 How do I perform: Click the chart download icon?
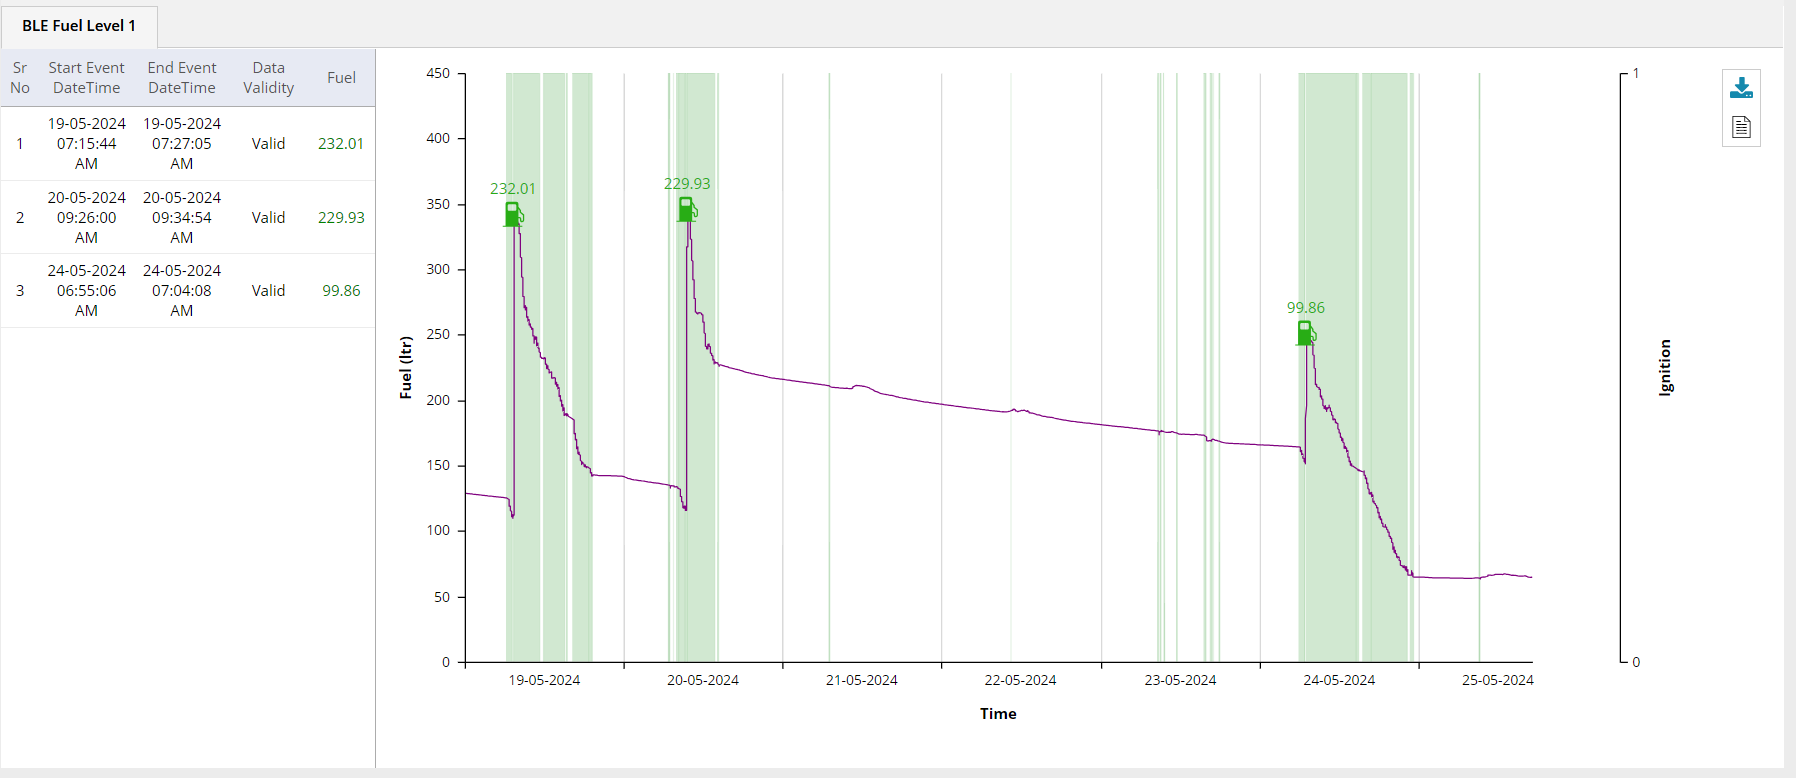point(1740,87)
